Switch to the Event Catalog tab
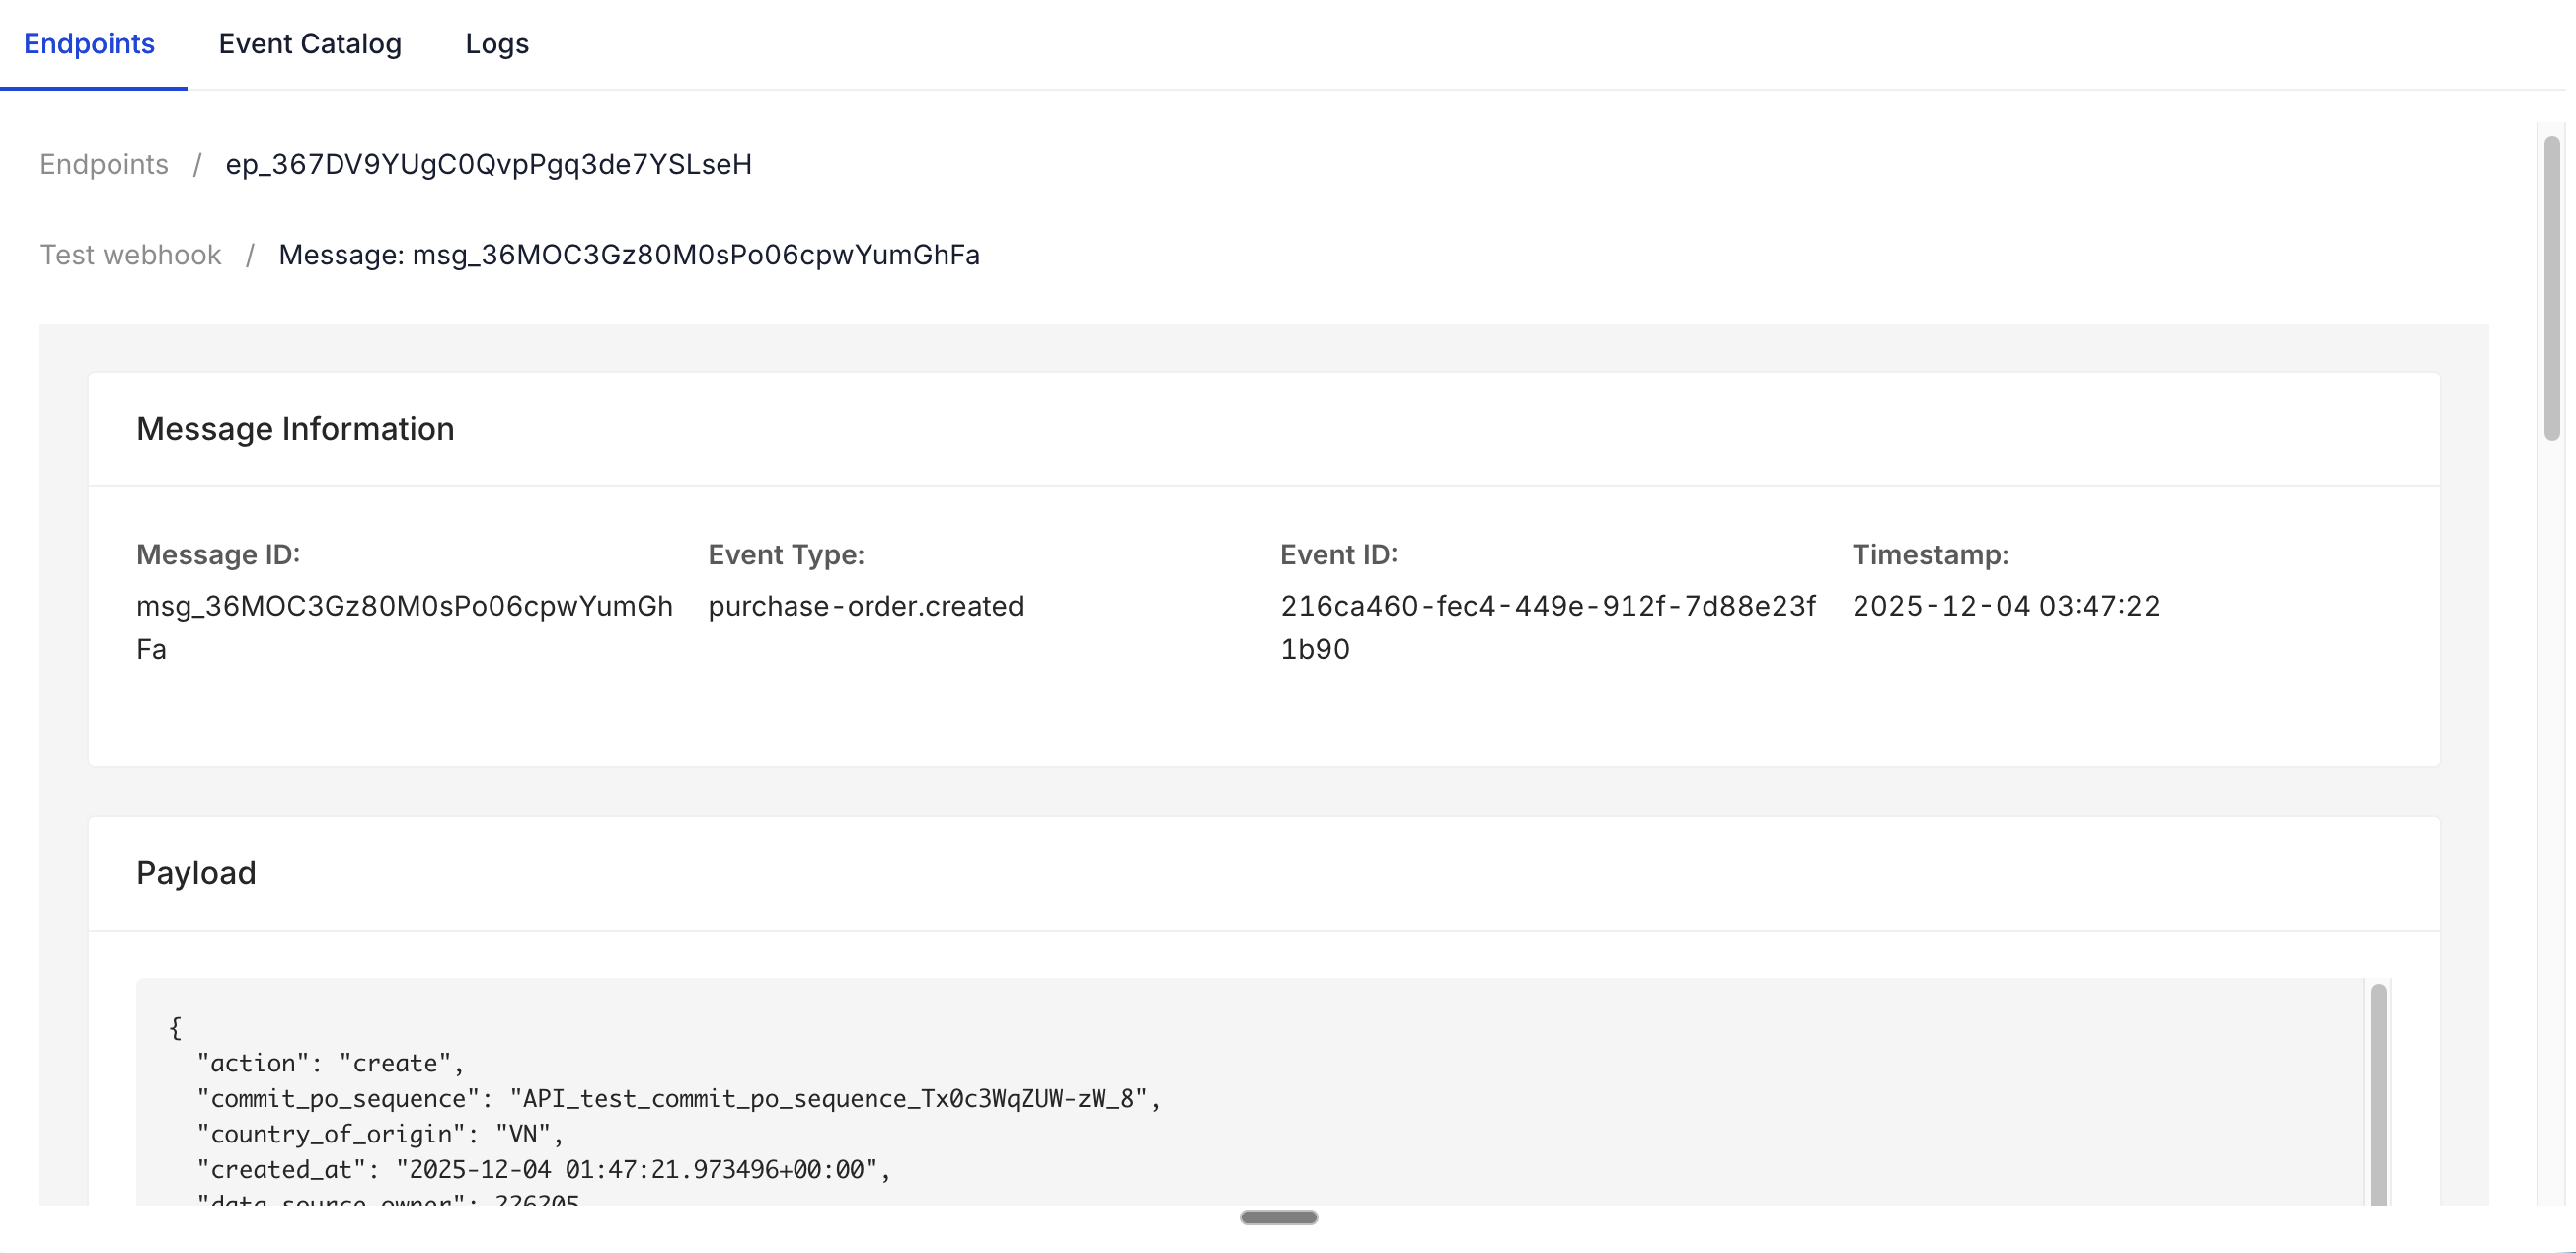Image resolution: width=2576 pixels, height=1253 pixels. click(x=311, y=44)
